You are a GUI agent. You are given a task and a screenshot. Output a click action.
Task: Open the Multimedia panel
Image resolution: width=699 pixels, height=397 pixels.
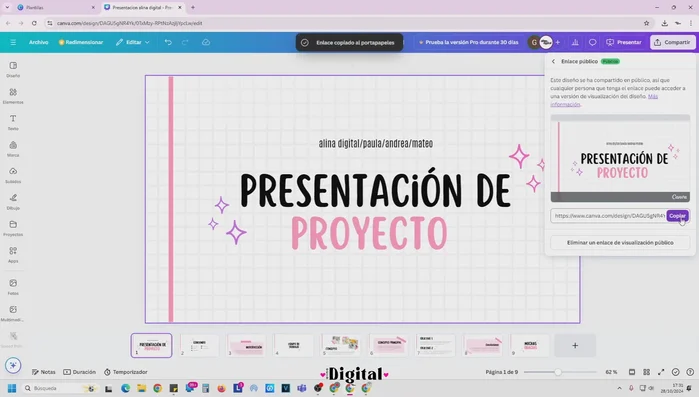tap(13, 313)
